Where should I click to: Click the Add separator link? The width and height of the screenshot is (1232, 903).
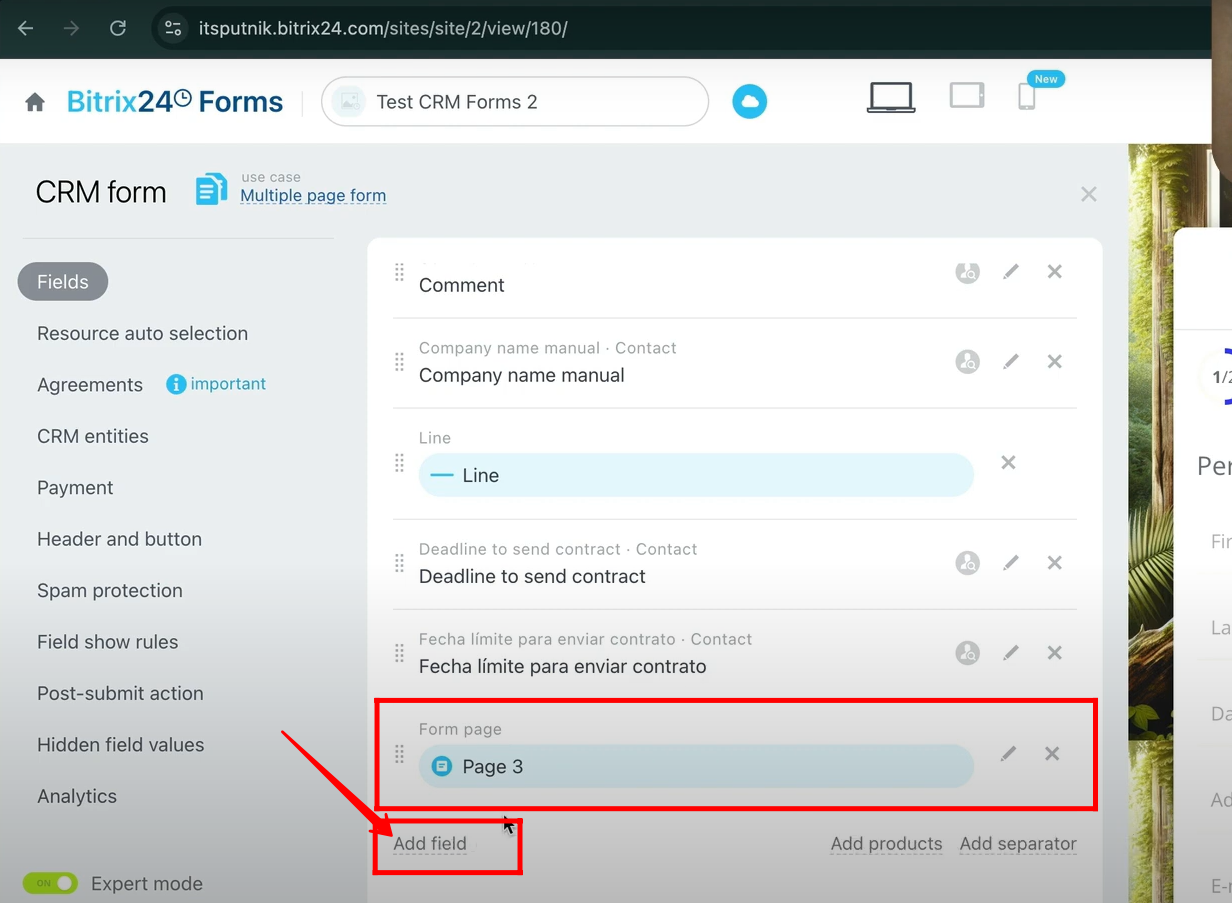[1018, 844]
